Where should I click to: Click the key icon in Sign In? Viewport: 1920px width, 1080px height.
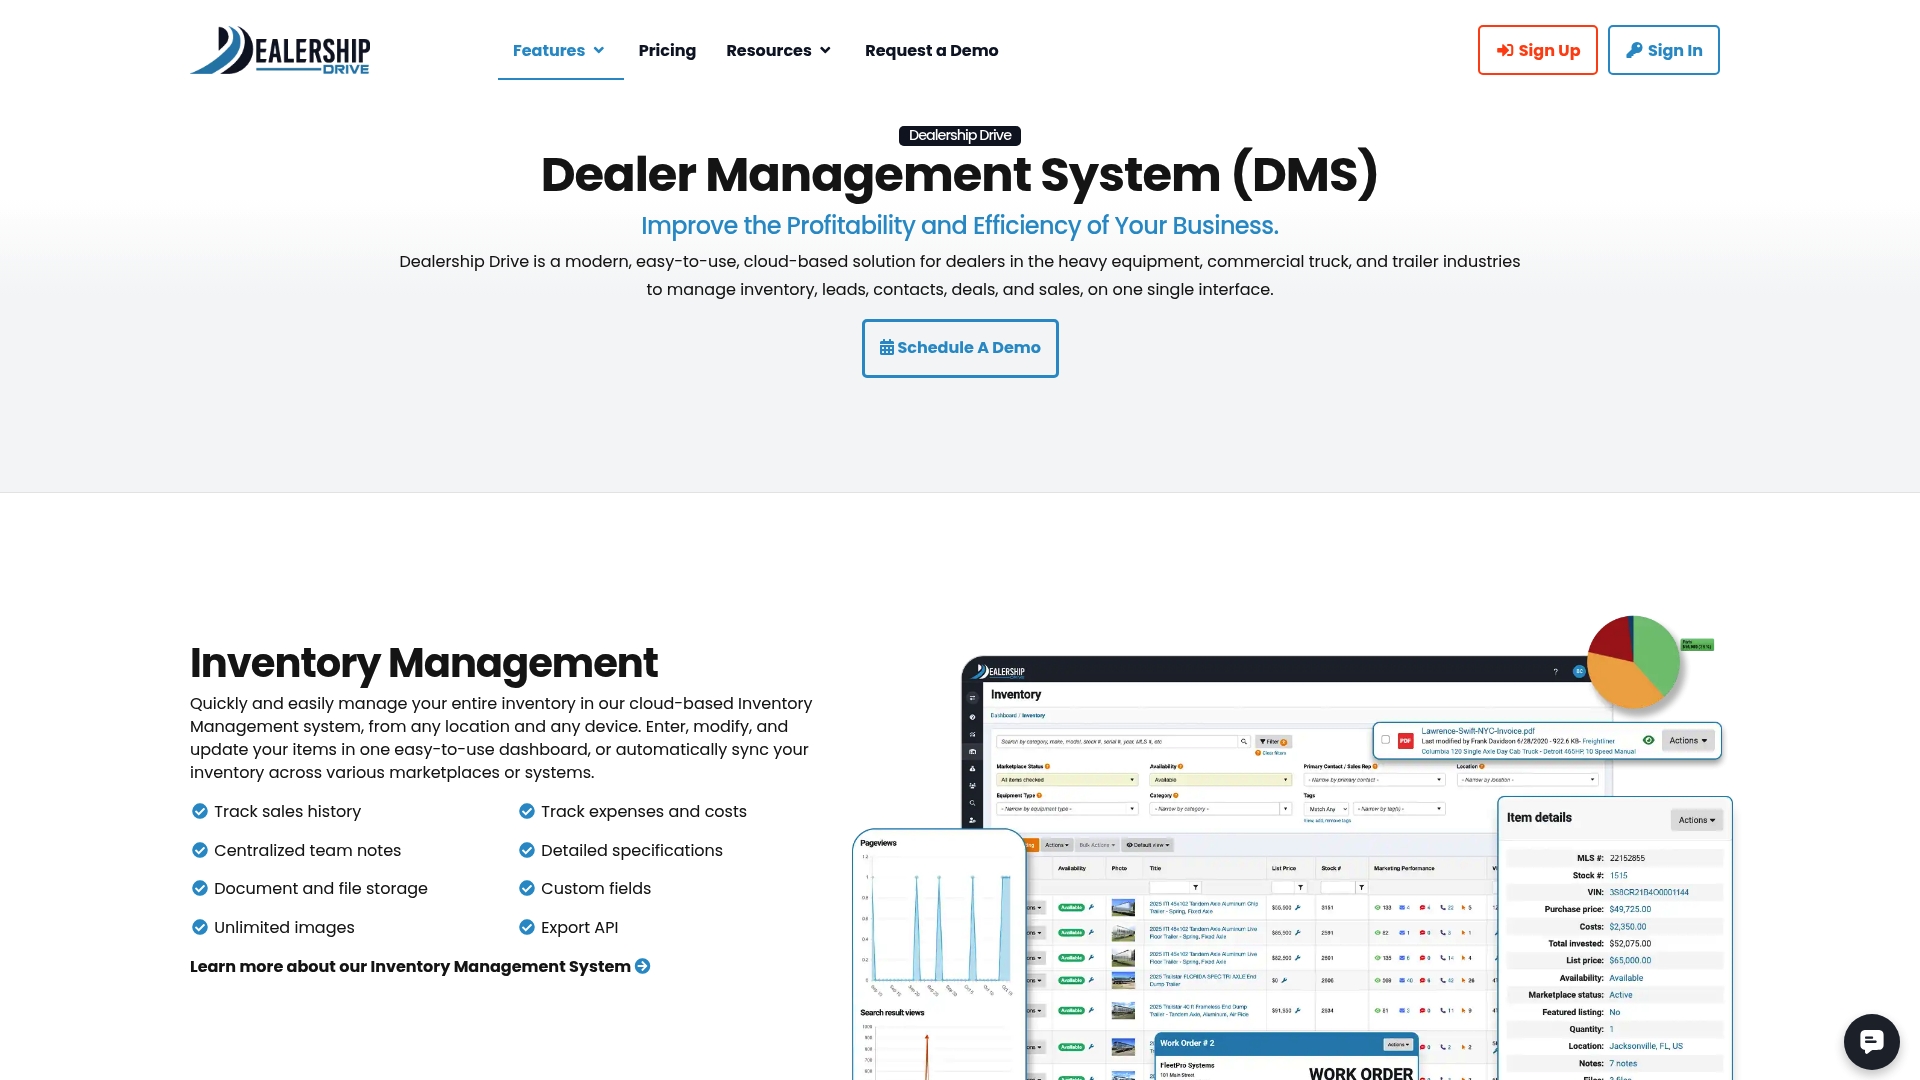[x=1634, y=50]
